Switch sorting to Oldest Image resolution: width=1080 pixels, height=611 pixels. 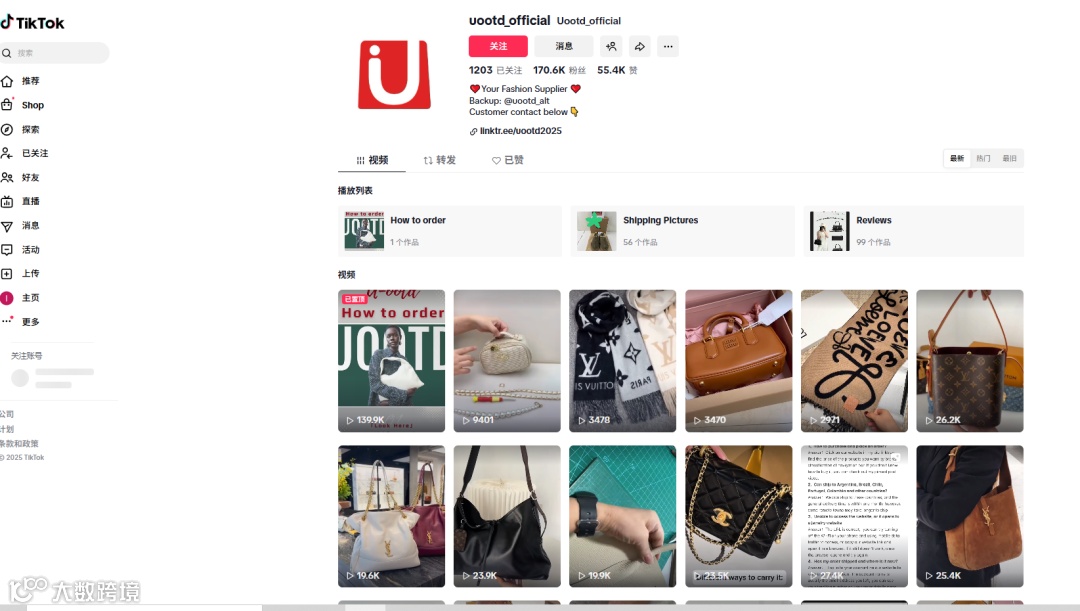coord(1009,158)
